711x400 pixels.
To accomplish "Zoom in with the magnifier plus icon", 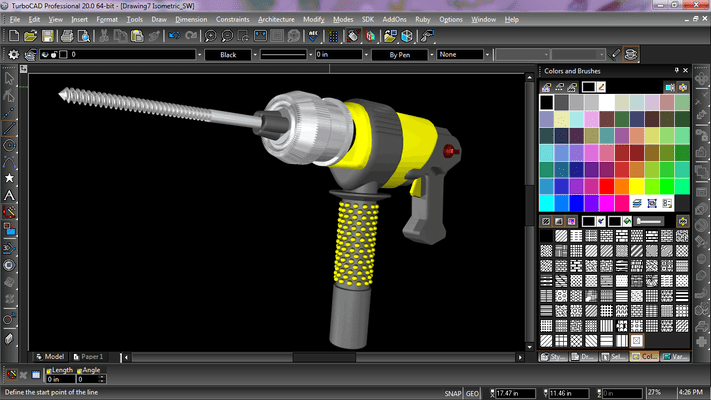I will pos(210,36).
